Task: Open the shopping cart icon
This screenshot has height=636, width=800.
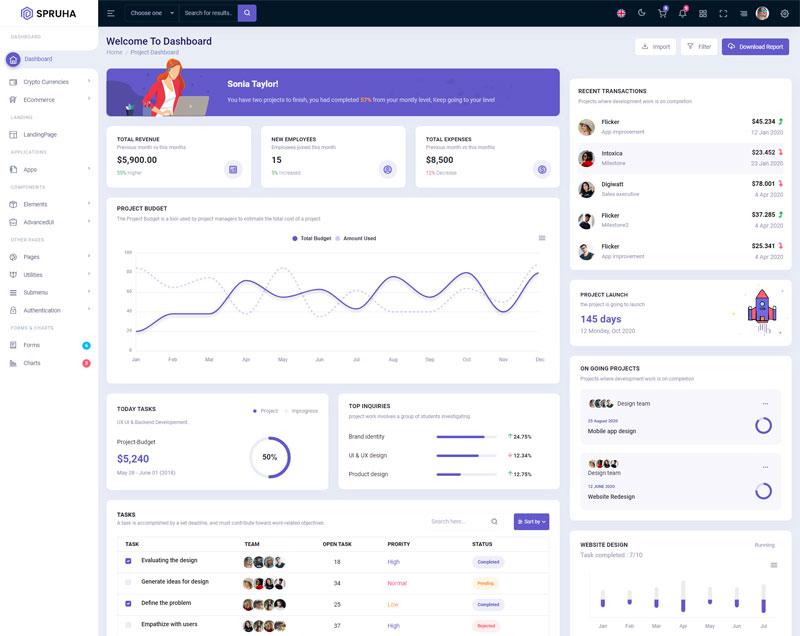Action: [x=662, y=13]
